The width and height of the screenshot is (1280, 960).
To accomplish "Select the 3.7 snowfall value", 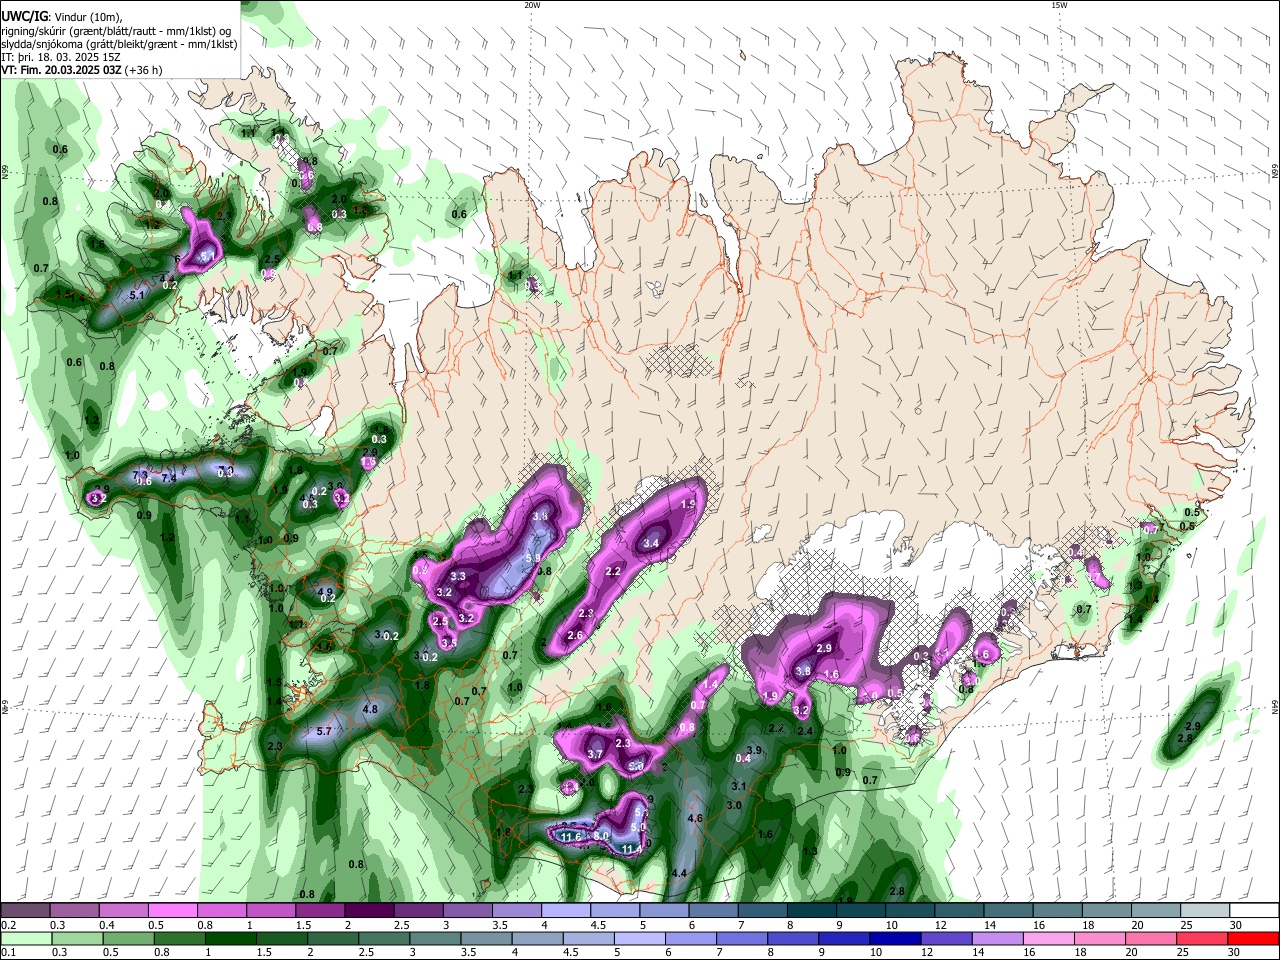I will click(x=595, y=754).
